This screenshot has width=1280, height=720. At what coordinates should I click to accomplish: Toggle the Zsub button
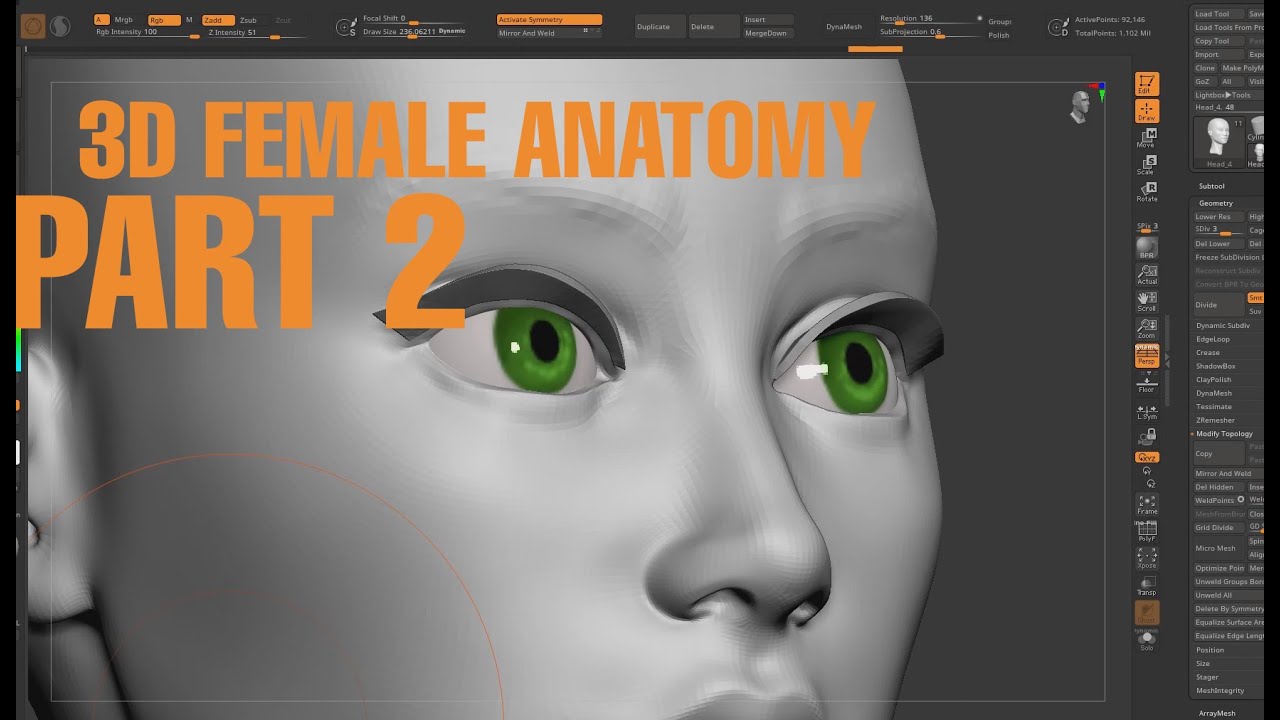point(249,20)
